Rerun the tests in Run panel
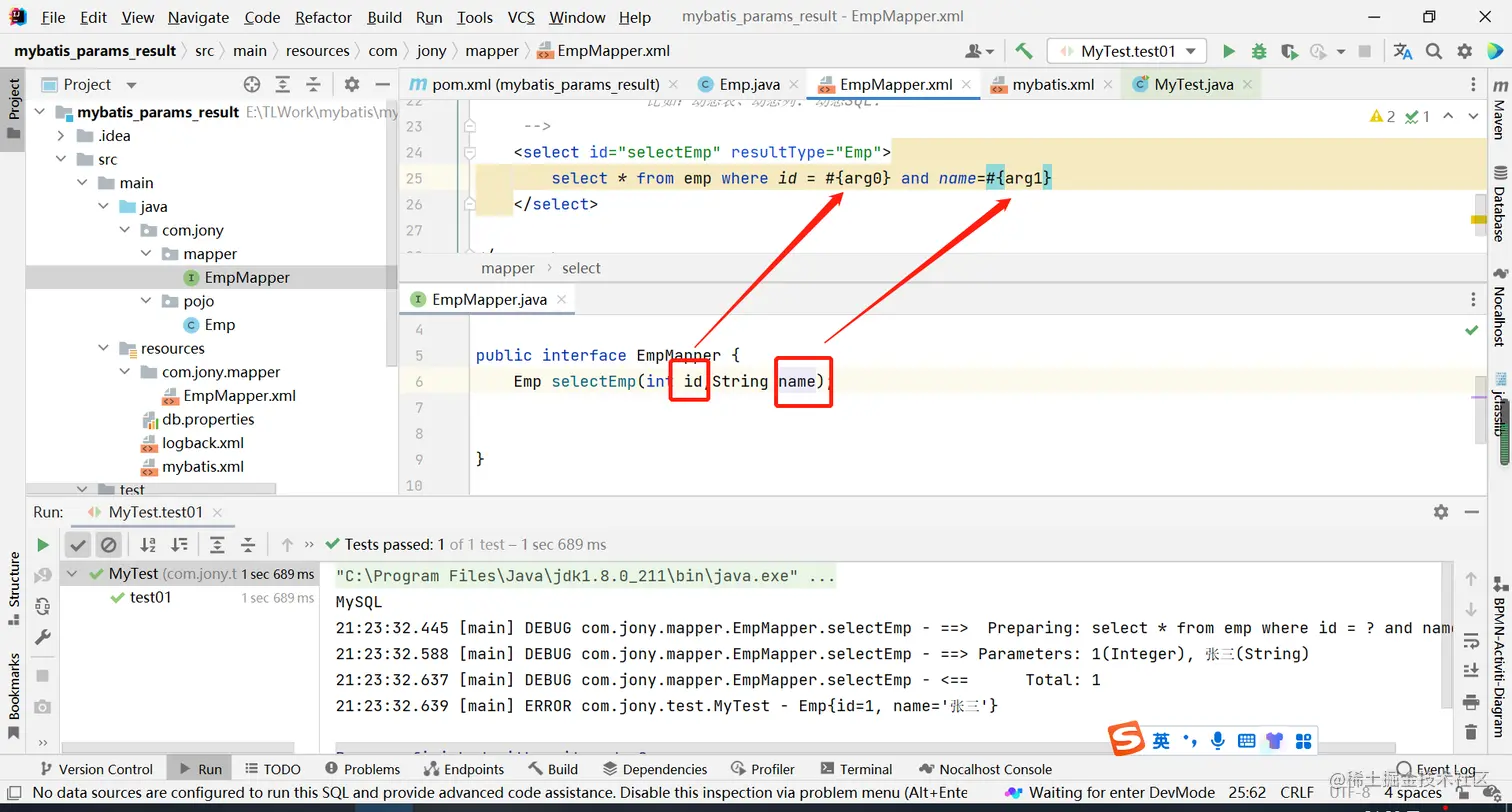The width and height of the screenshot is (1512, 812). tap(43, 545)
